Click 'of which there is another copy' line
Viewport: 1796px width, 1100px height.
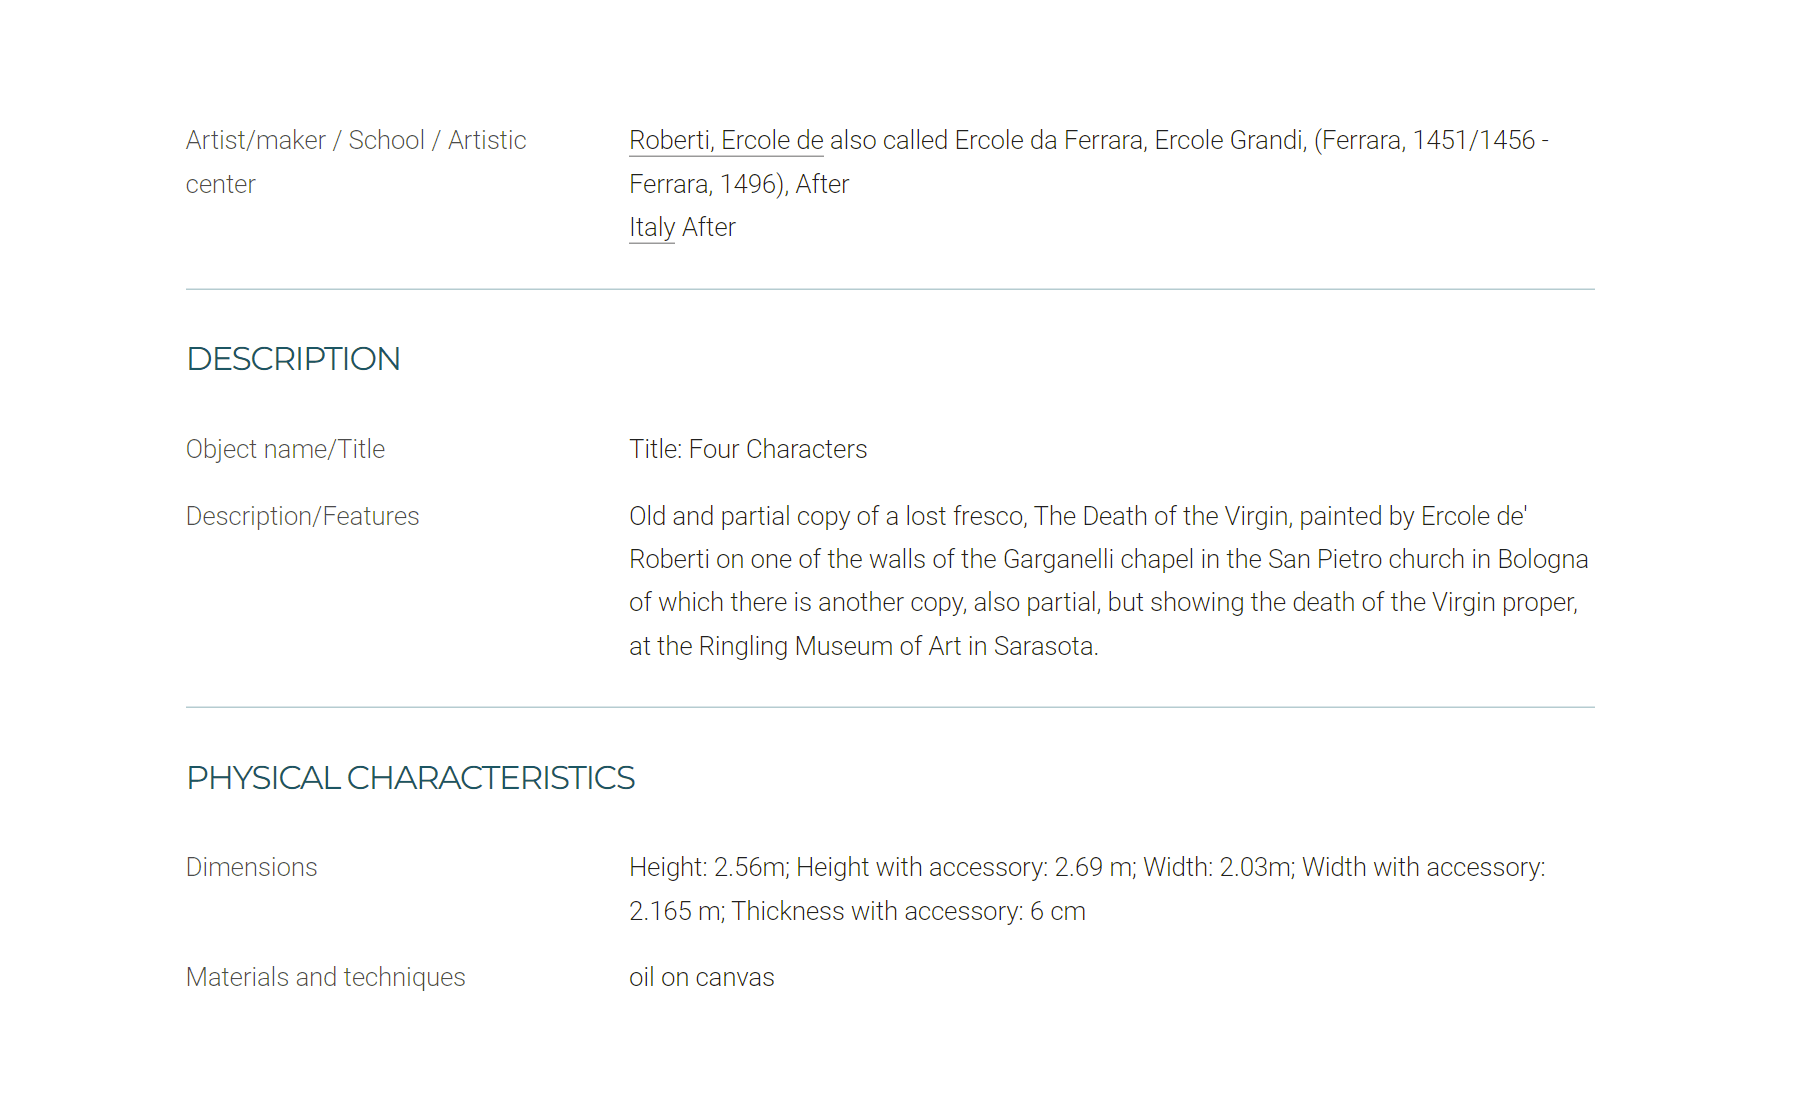[1103, 602]
